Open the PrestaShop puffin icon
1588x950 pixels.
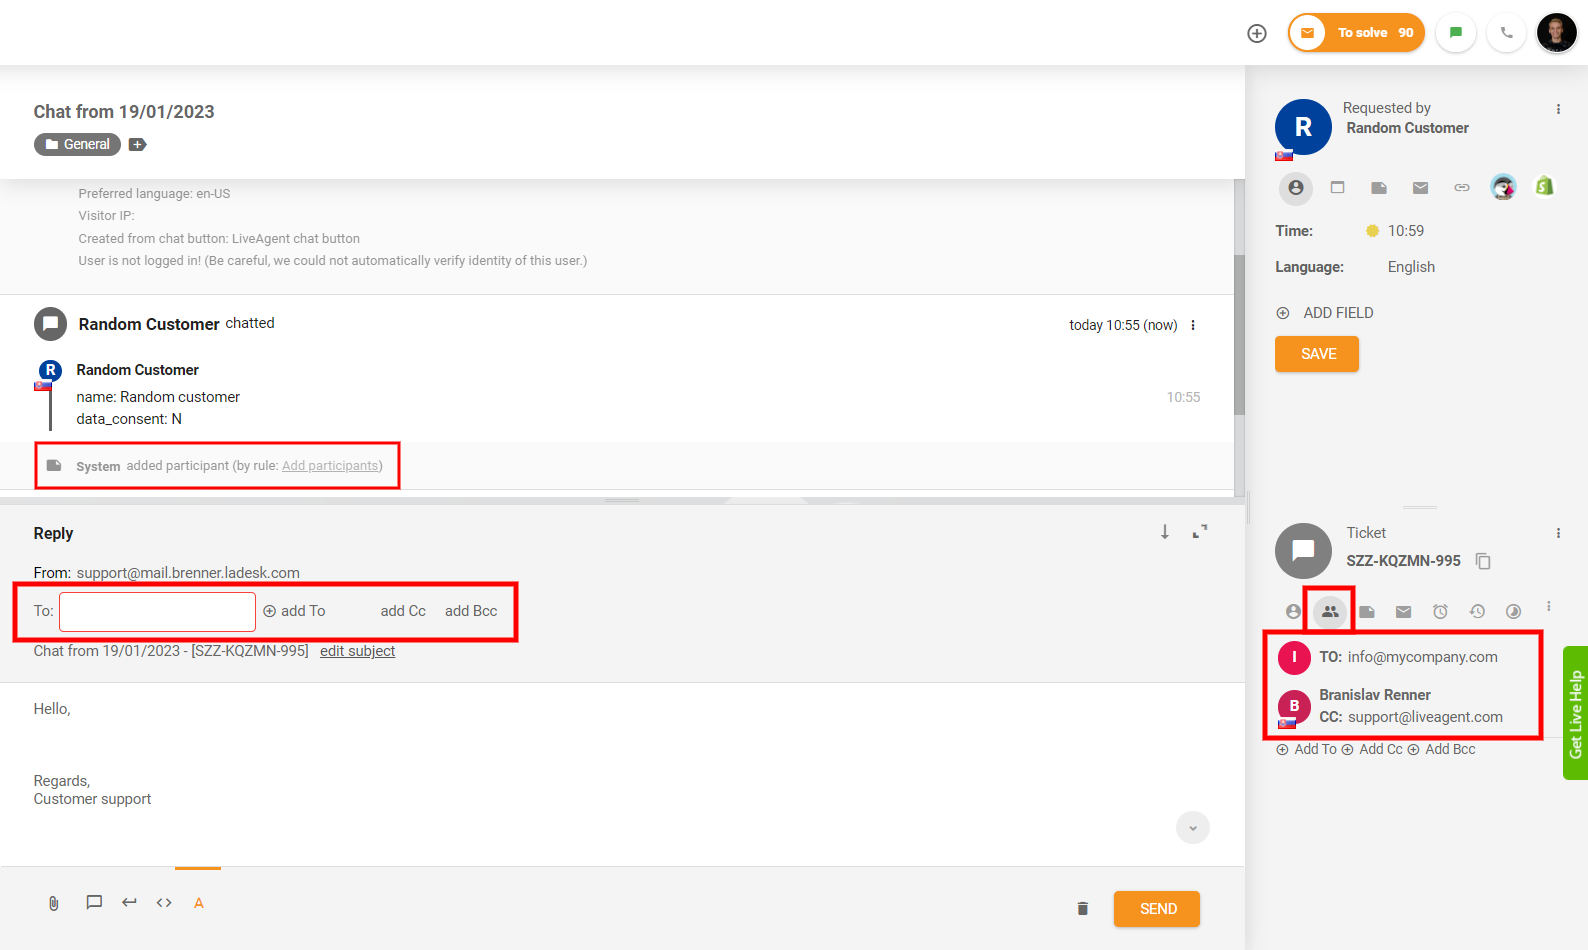[1502, 187]
